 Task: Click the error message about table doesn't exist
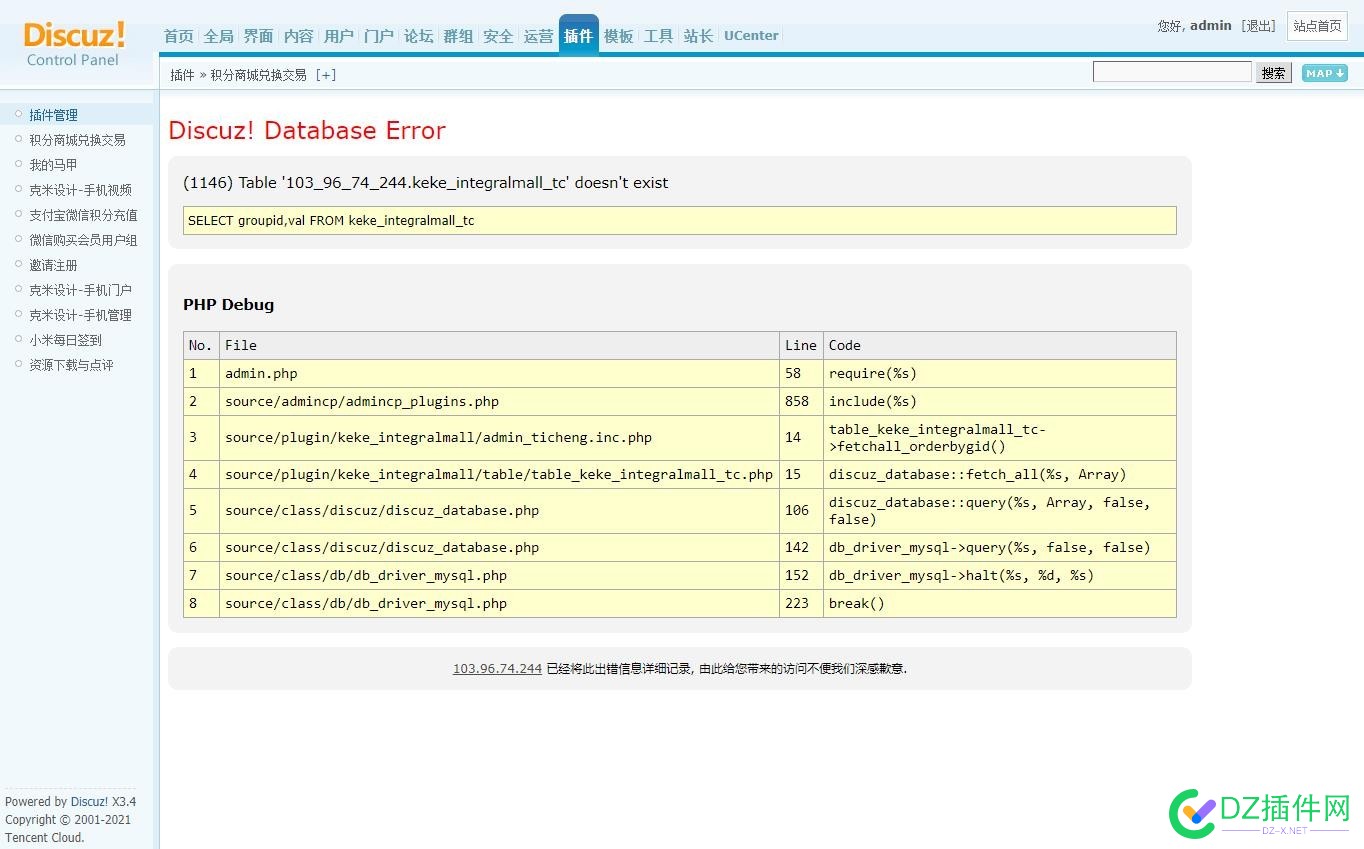tap(426, 183)
